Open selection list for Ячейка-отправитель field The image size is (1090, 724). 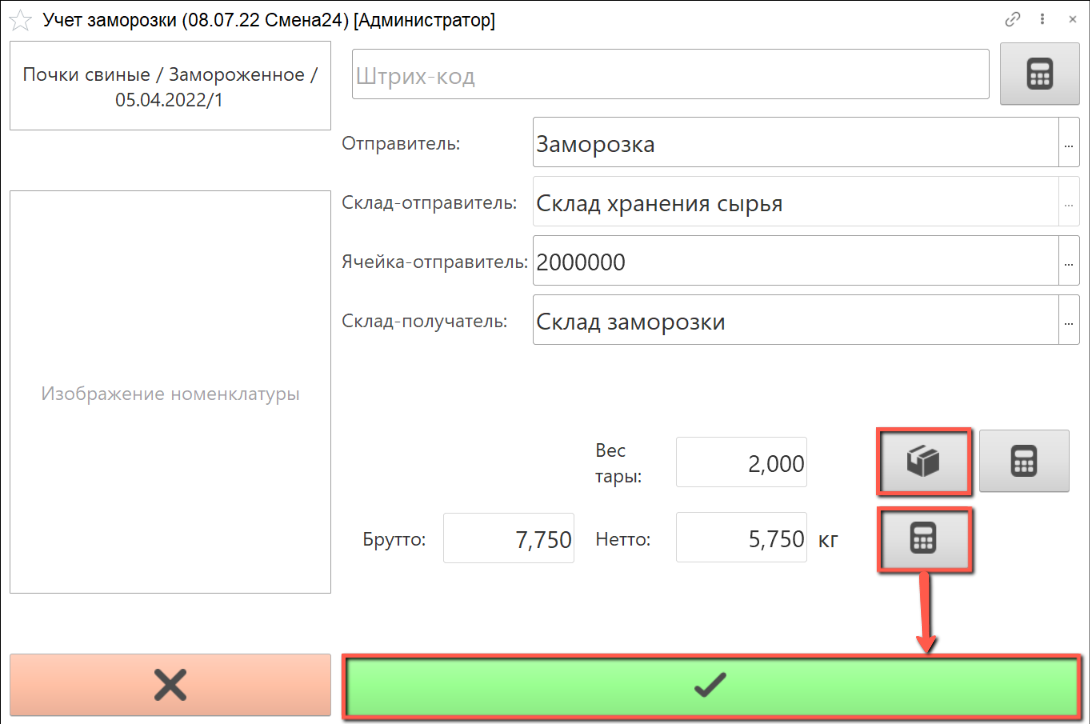1069,264
